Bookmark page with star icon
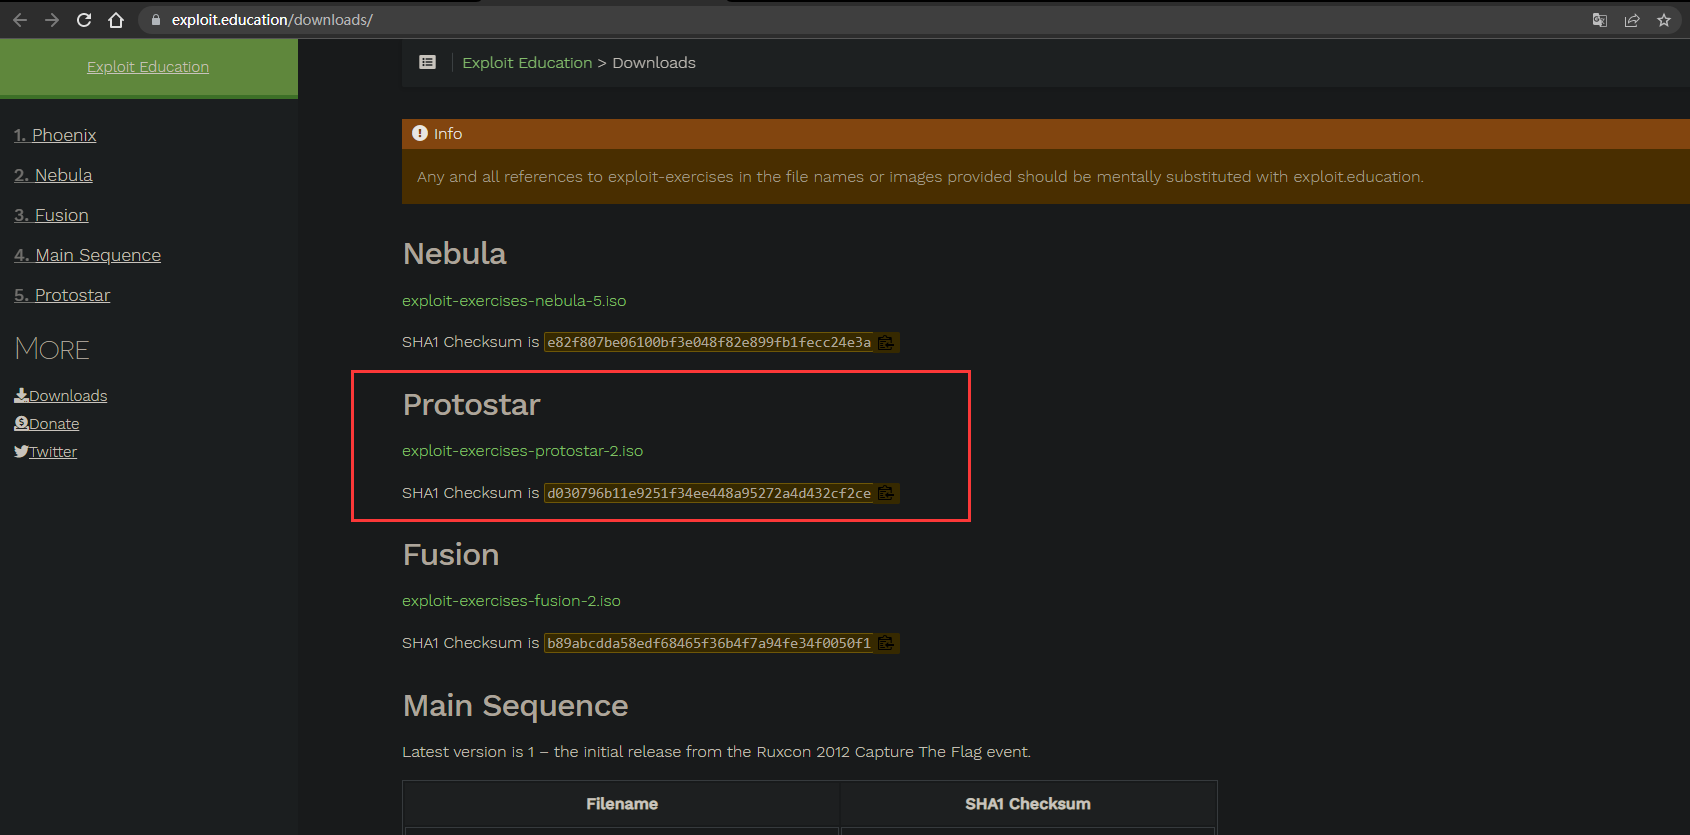1690x835 pixels. (x=1664, y=20)
